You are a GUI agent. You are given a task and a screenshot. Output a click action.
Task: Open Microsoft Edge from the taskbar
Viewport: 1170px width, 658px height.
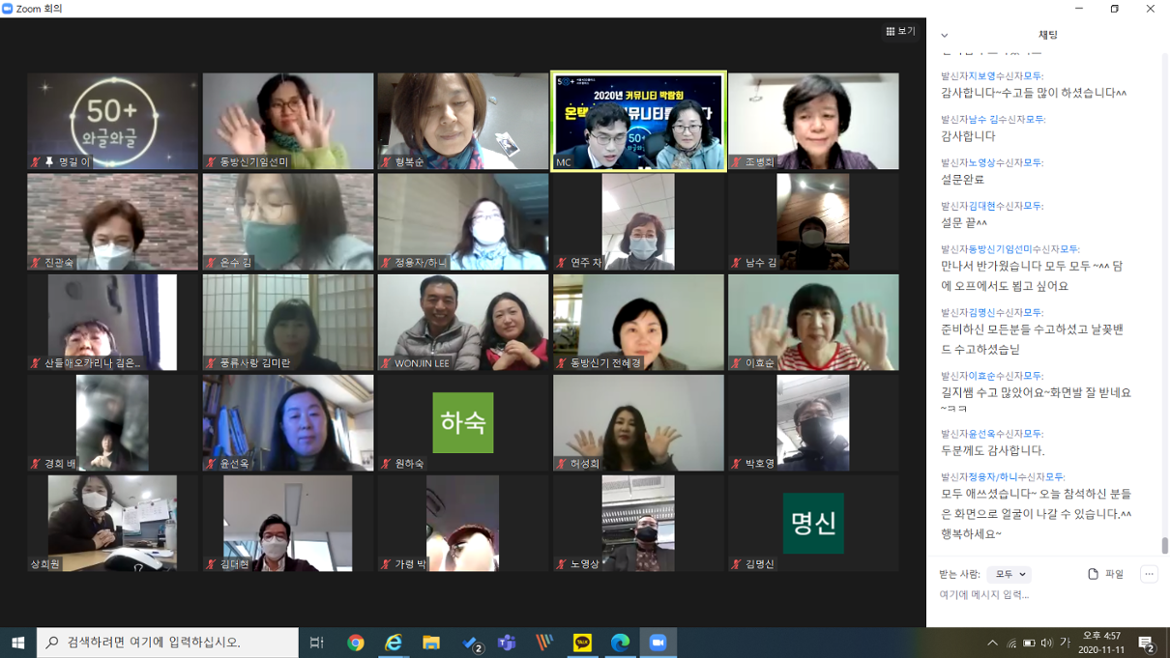tap(620, 643)
